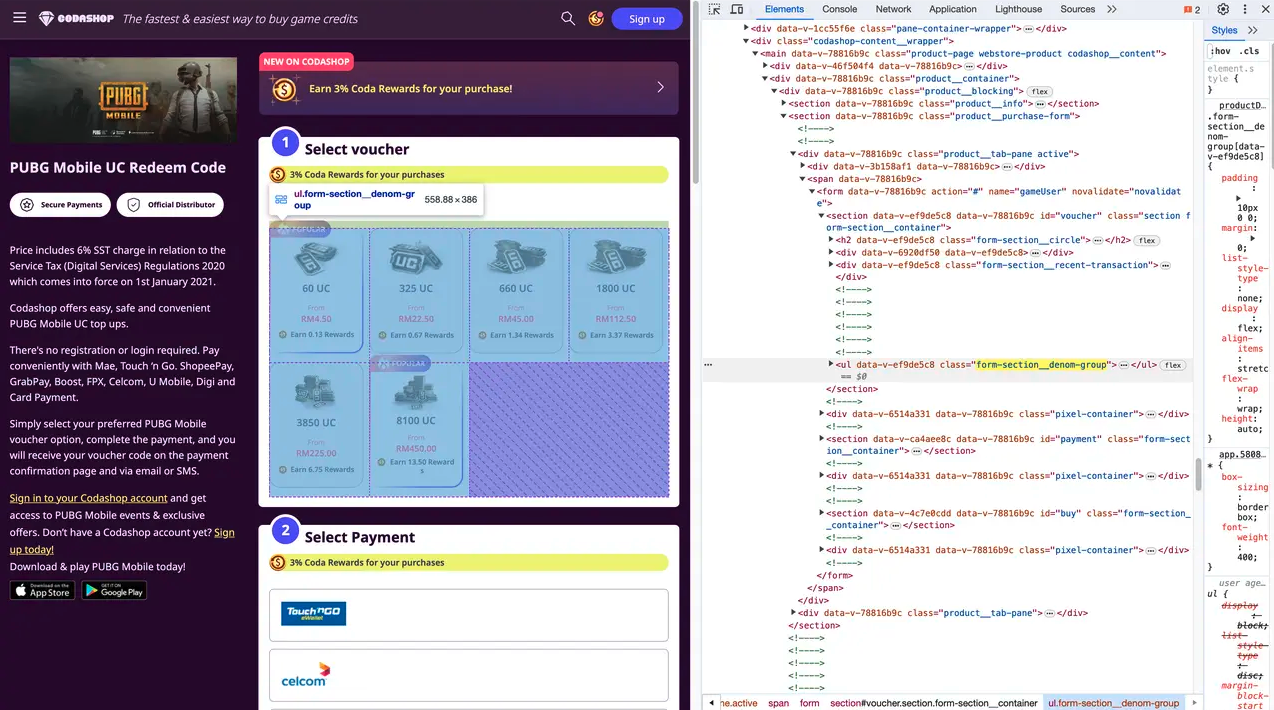Click ellipsis in the product__info section node
The height and width of the screenshot is (710, 1274).
pos(1040,103)
